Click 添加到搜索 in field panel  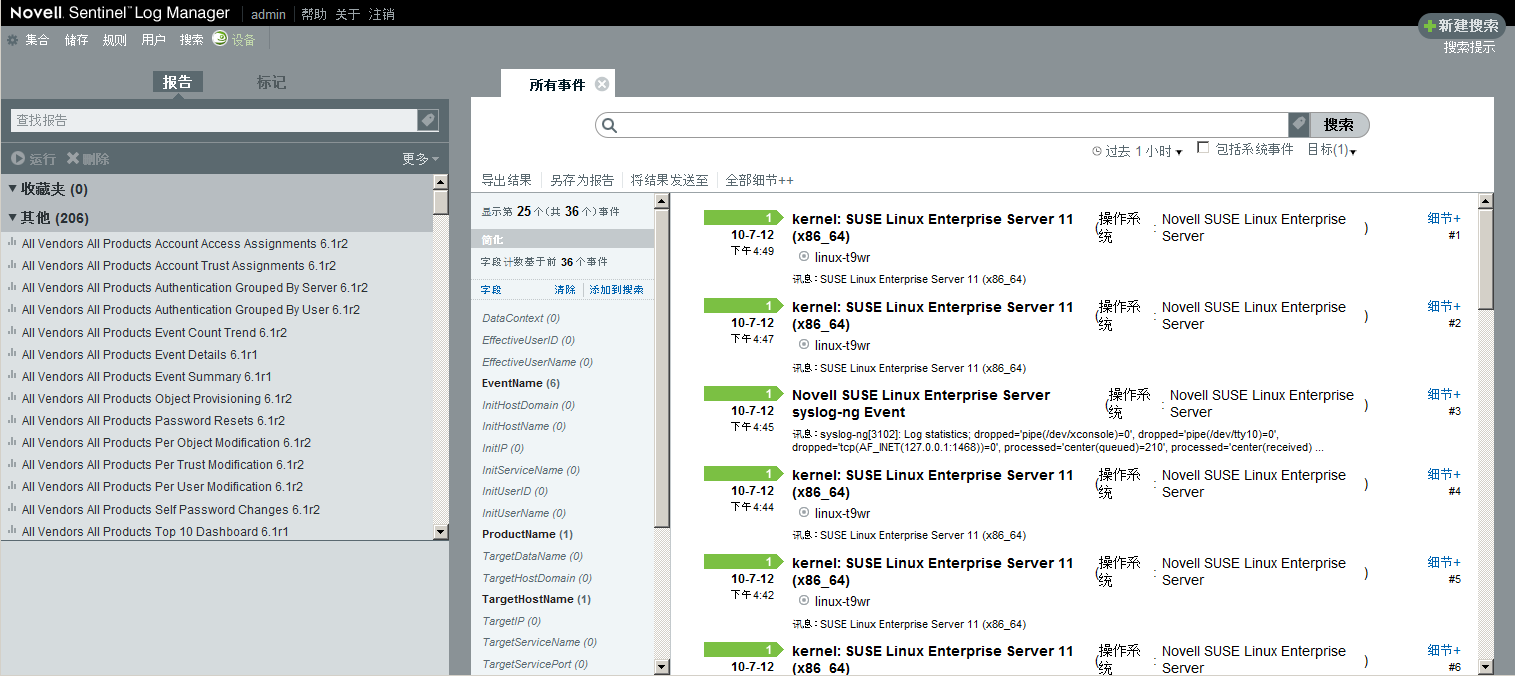point(616,290)
